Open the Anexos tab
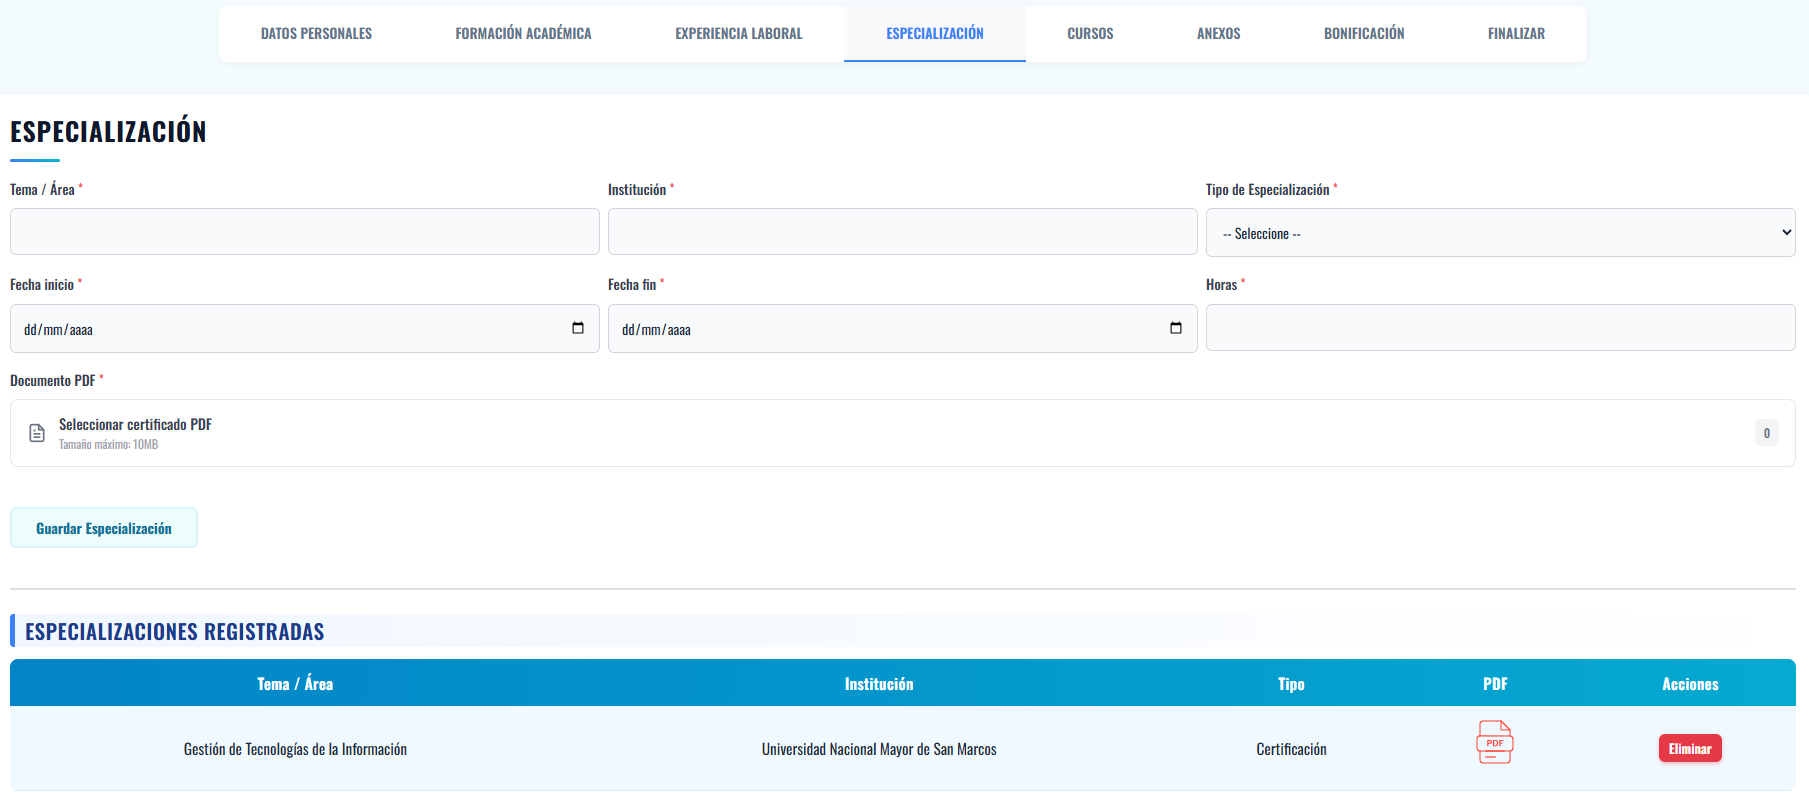1809x795 pixels. pyautogui.click(x=1218, y=34)
